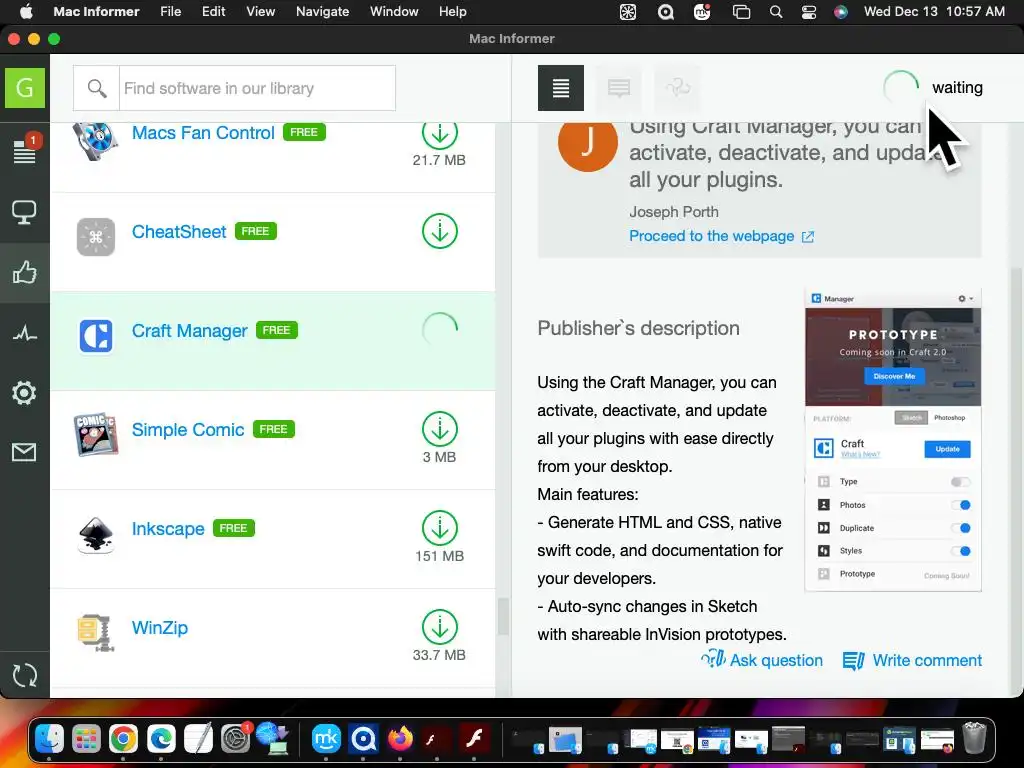Download Inkscape with the green arrow icon

[440, 528]
